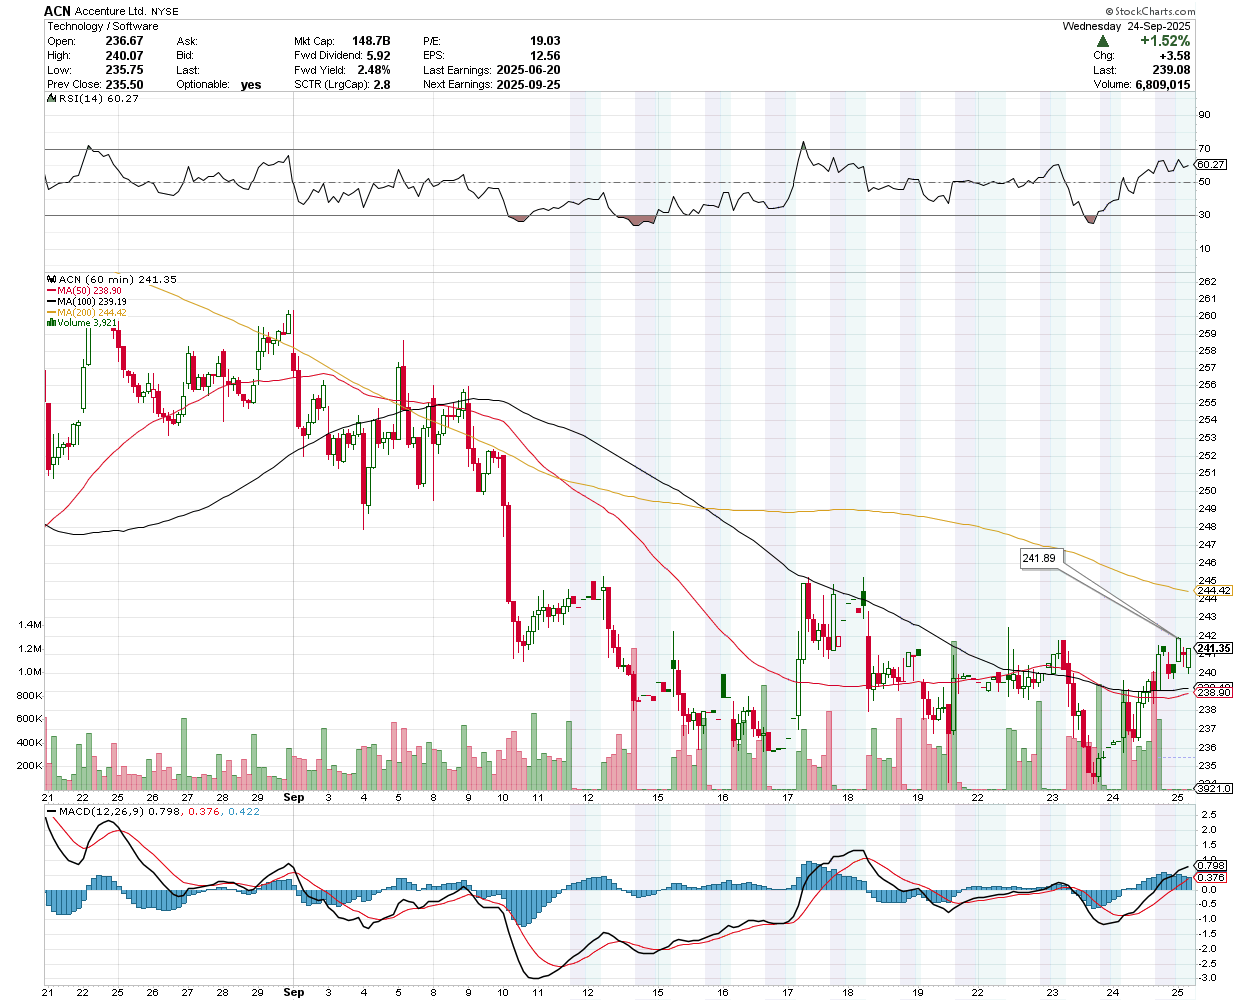This screenshot has width=1240, height=1001.
Task: Click the Prev Close value 235.50
Action: (x=124, y=85)
